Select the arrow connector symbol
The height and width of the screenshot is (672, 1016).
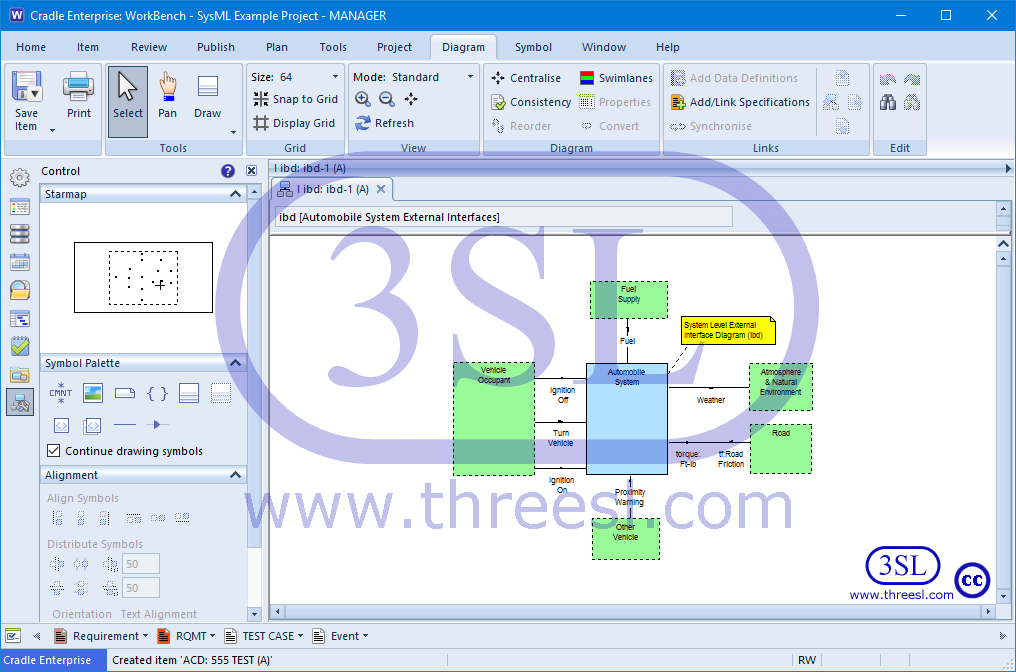(157, 424)
